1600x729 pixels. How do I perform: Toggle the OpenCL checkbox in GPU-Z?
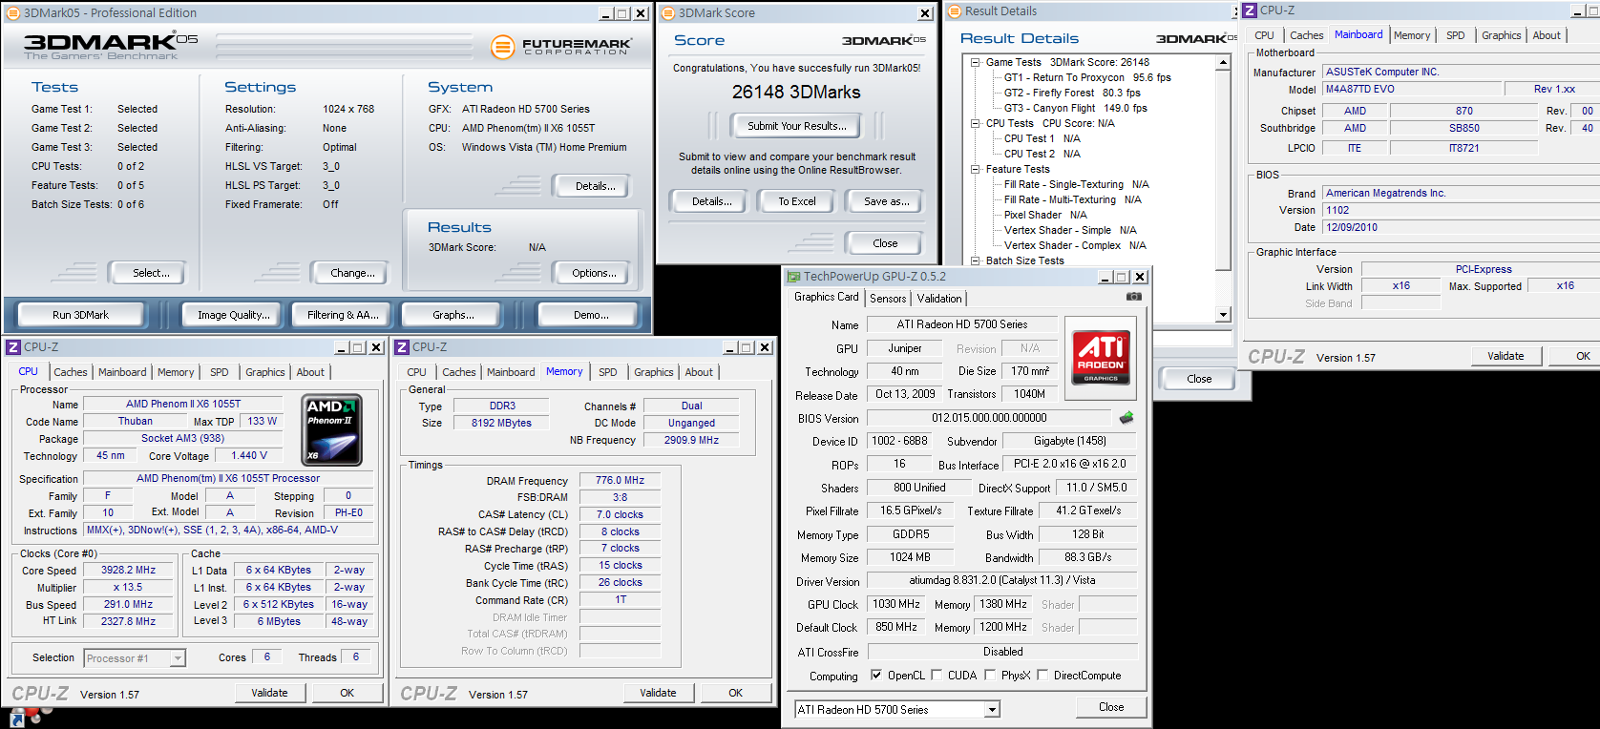pyautogui.click(x=876, y=675)
